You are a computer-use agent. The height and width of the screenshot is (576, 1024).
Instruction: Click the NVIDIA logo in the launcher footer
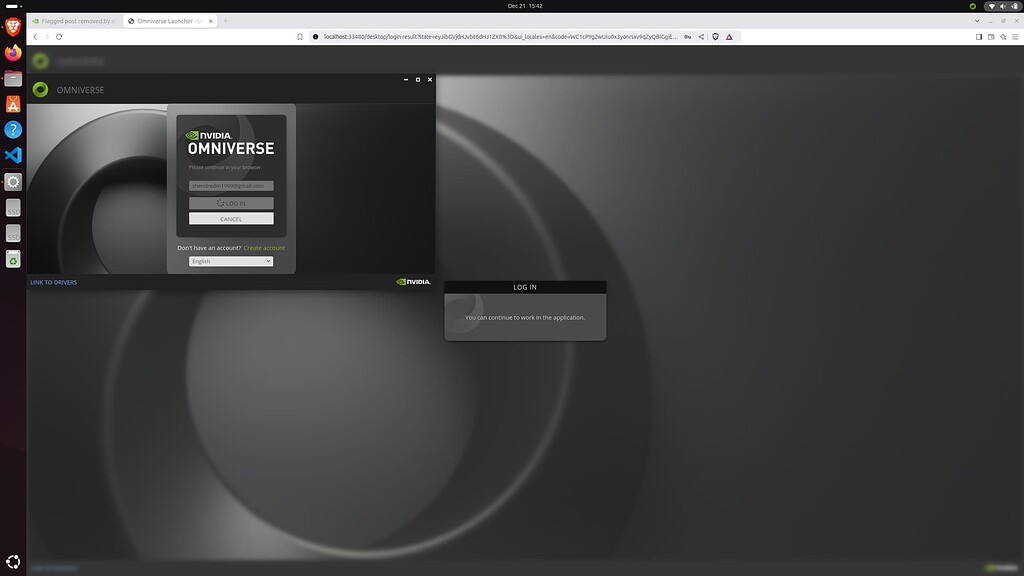tap(412, 282)
